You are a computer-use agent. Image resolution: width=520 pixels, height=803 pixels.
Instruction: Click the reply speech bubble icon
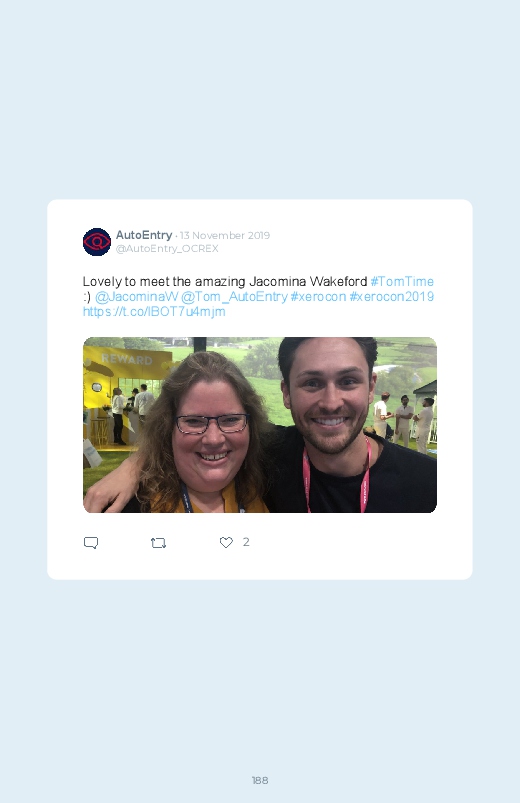coord(91,542)
